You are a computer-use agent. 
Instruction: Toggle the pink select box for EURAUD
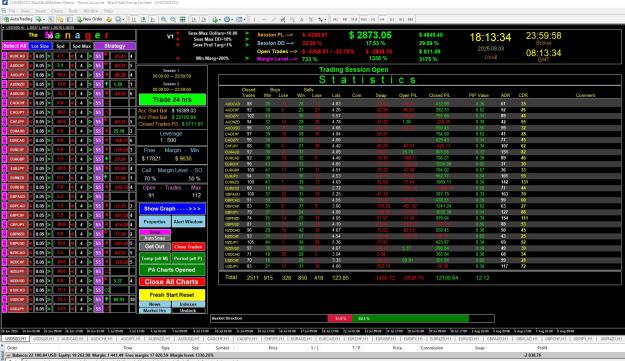(x=4, y=131)
